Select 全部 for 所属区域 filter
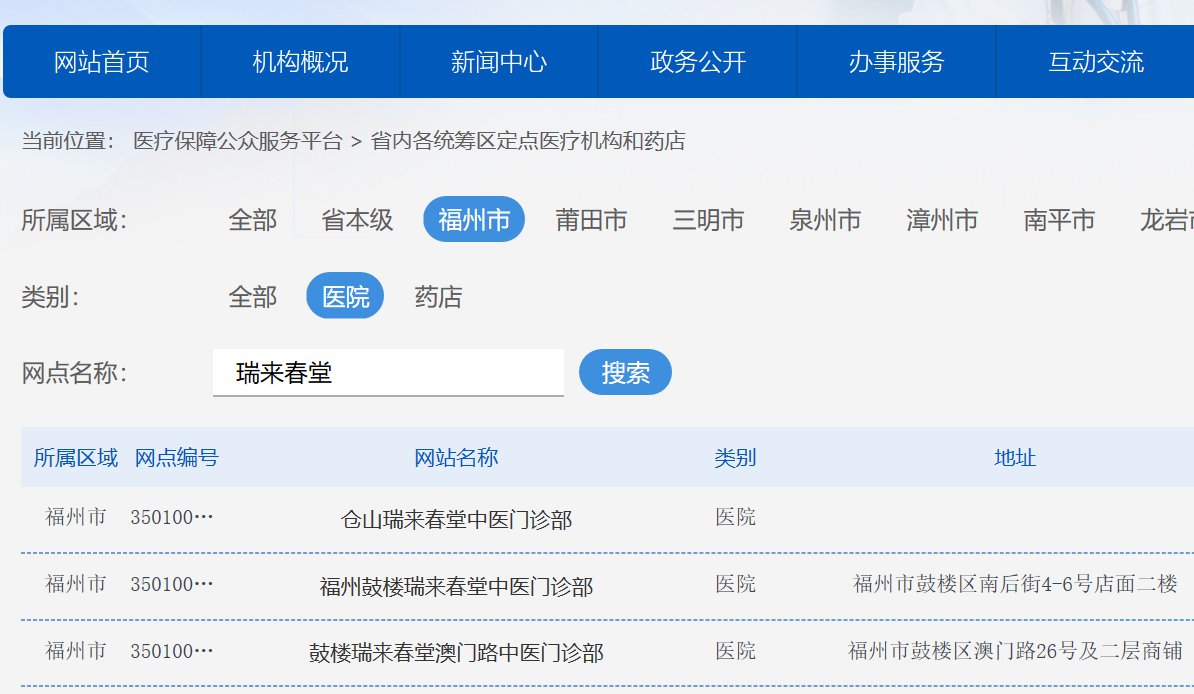This screenshot has width=1194, height=694. tap(252, 220)
